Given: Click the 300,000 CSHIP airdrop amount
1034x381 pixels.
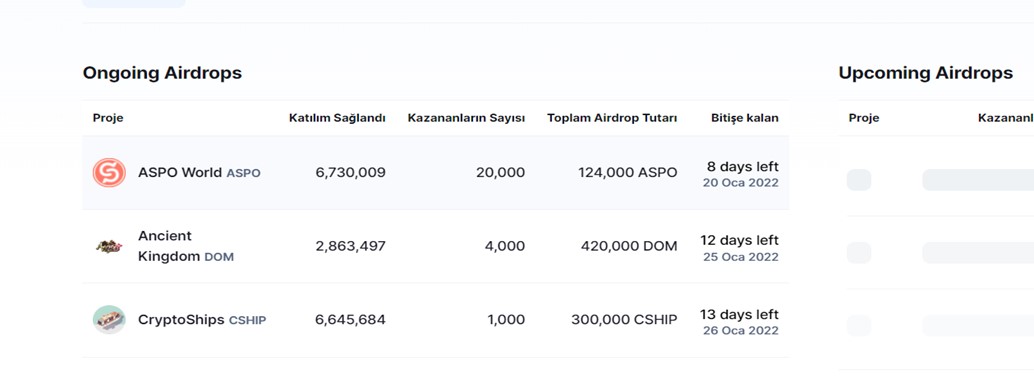Looking at the screenshot, I should tap(624, 320).
